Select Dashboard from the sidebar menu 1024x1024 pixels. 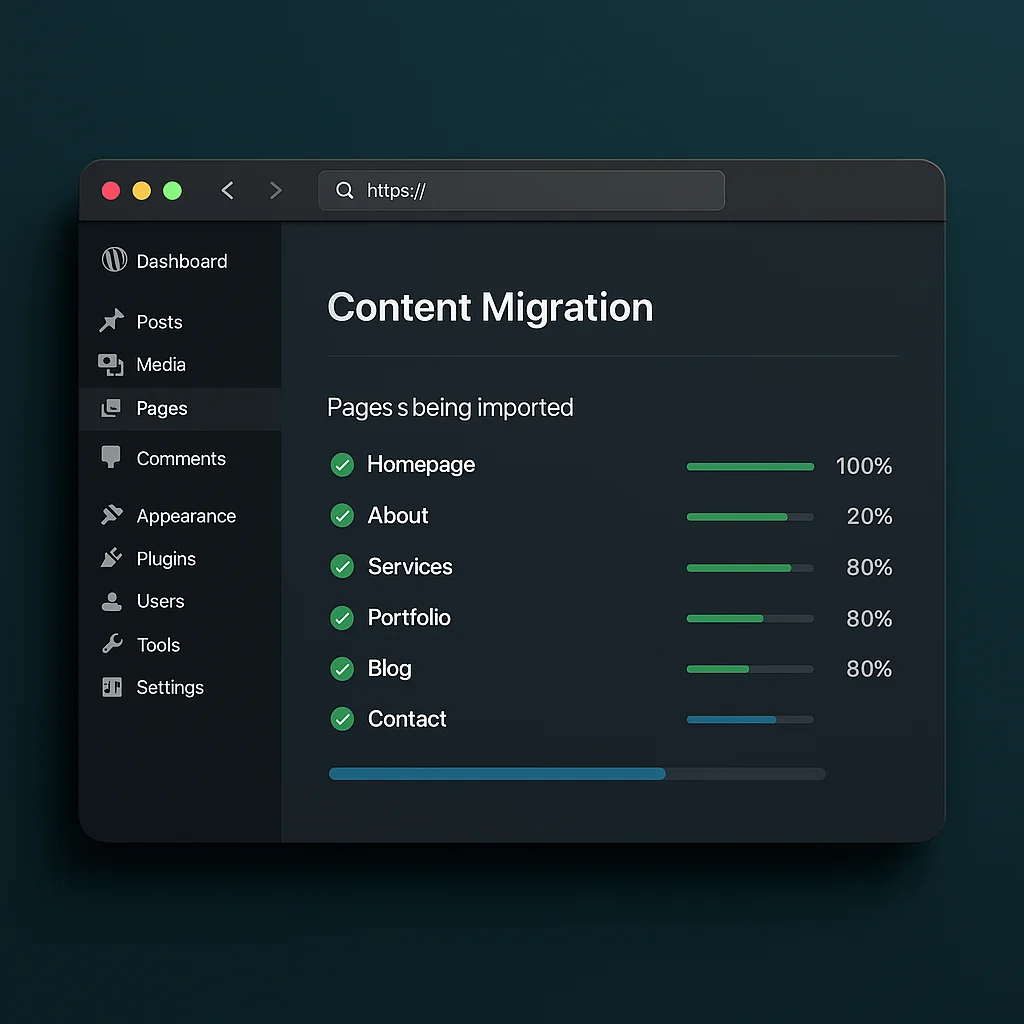(x=181, y=260)
